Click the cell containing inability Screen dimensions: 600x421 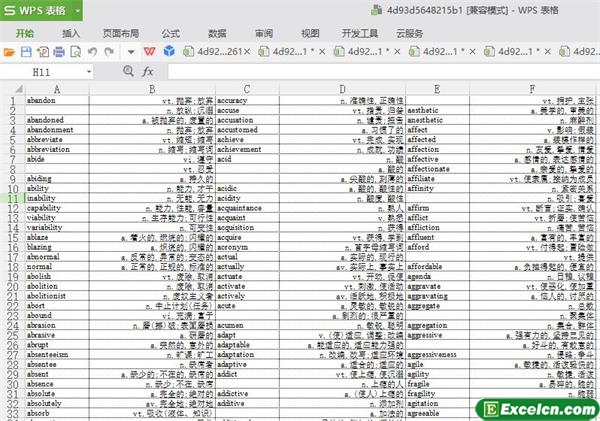57,198
